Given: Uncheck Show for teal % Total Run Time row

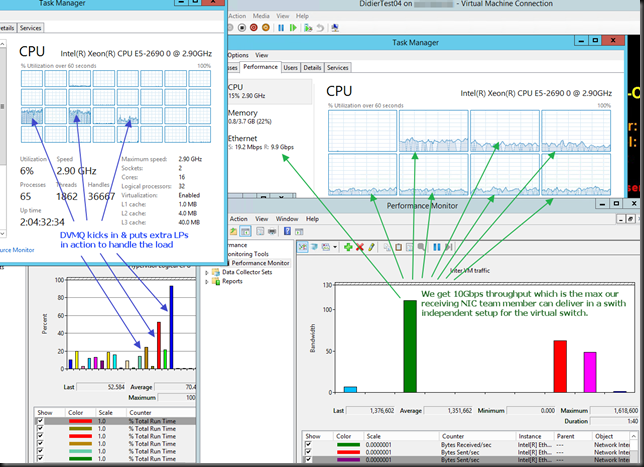Looking at the screenshot, I should tap(40, 451).
